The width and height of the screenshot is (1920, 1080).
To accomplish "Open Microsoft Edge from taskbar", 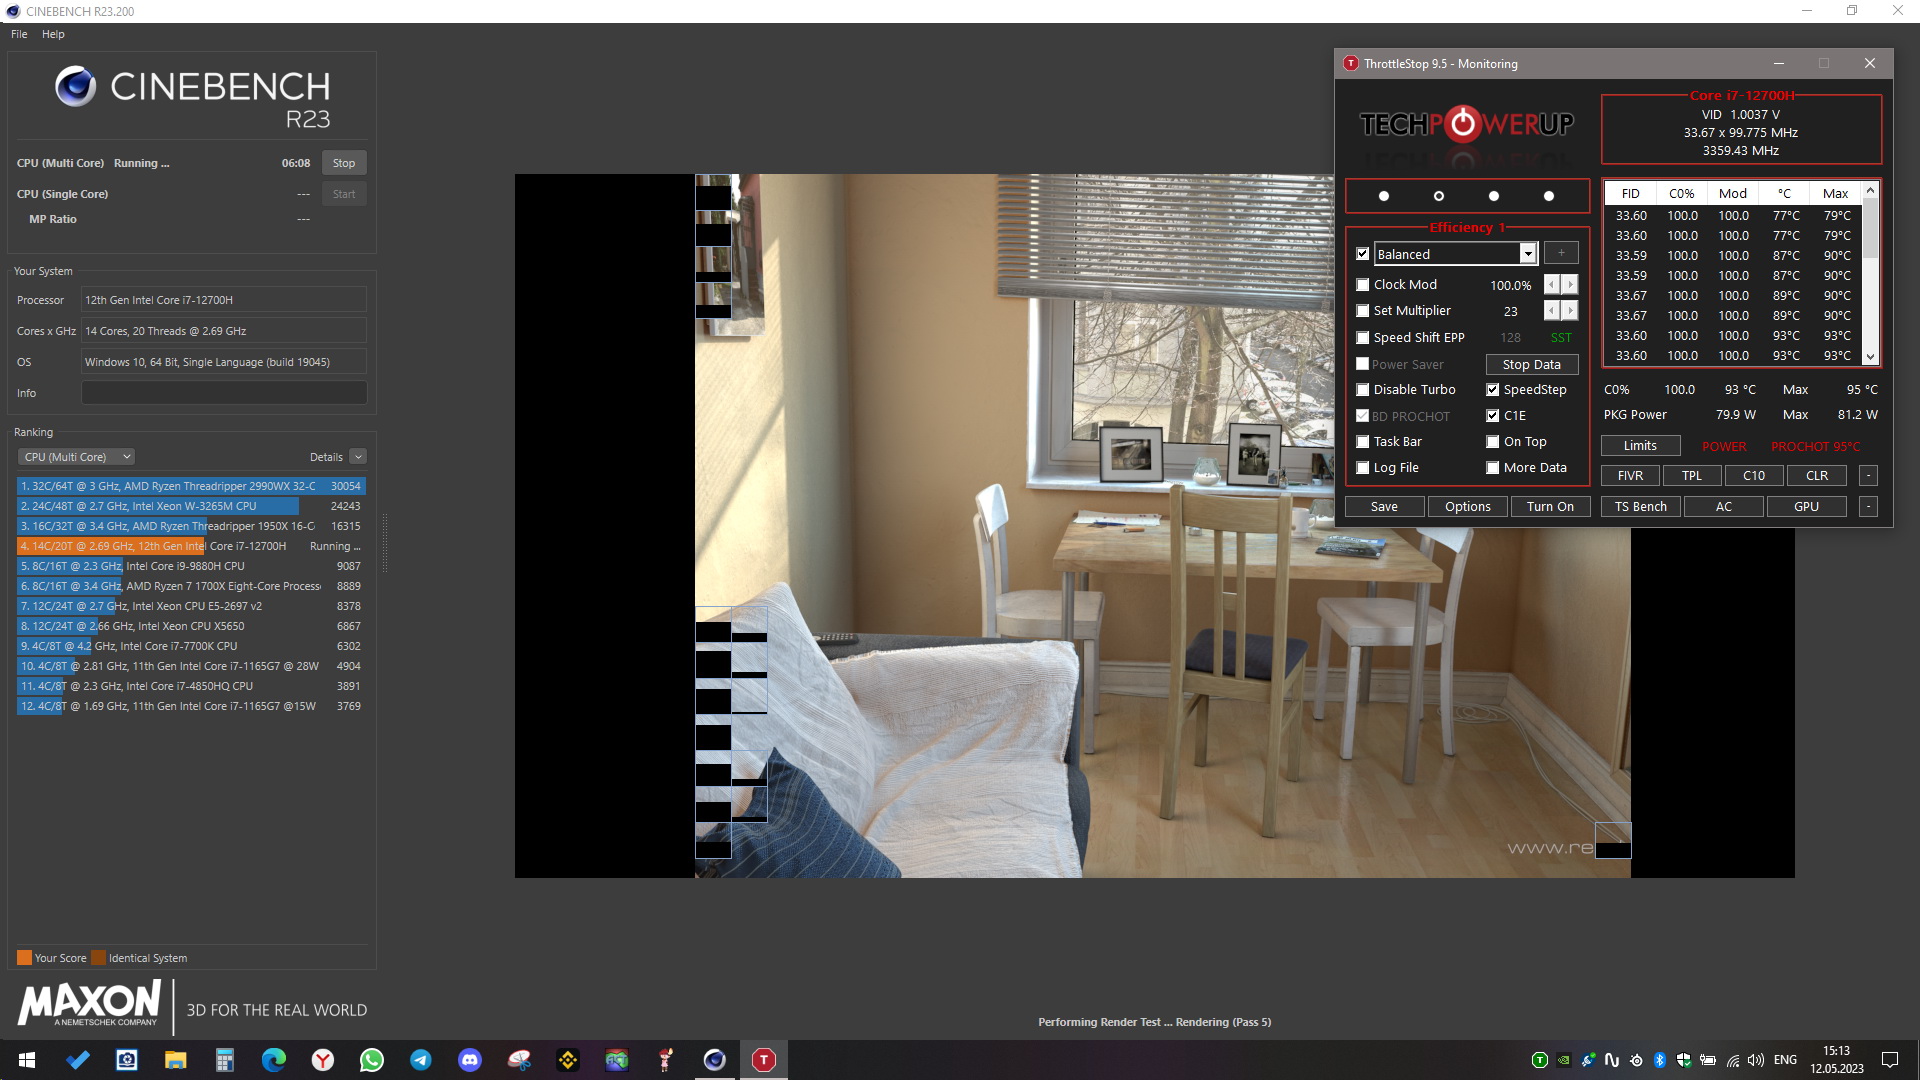I will coord(274,1060).
